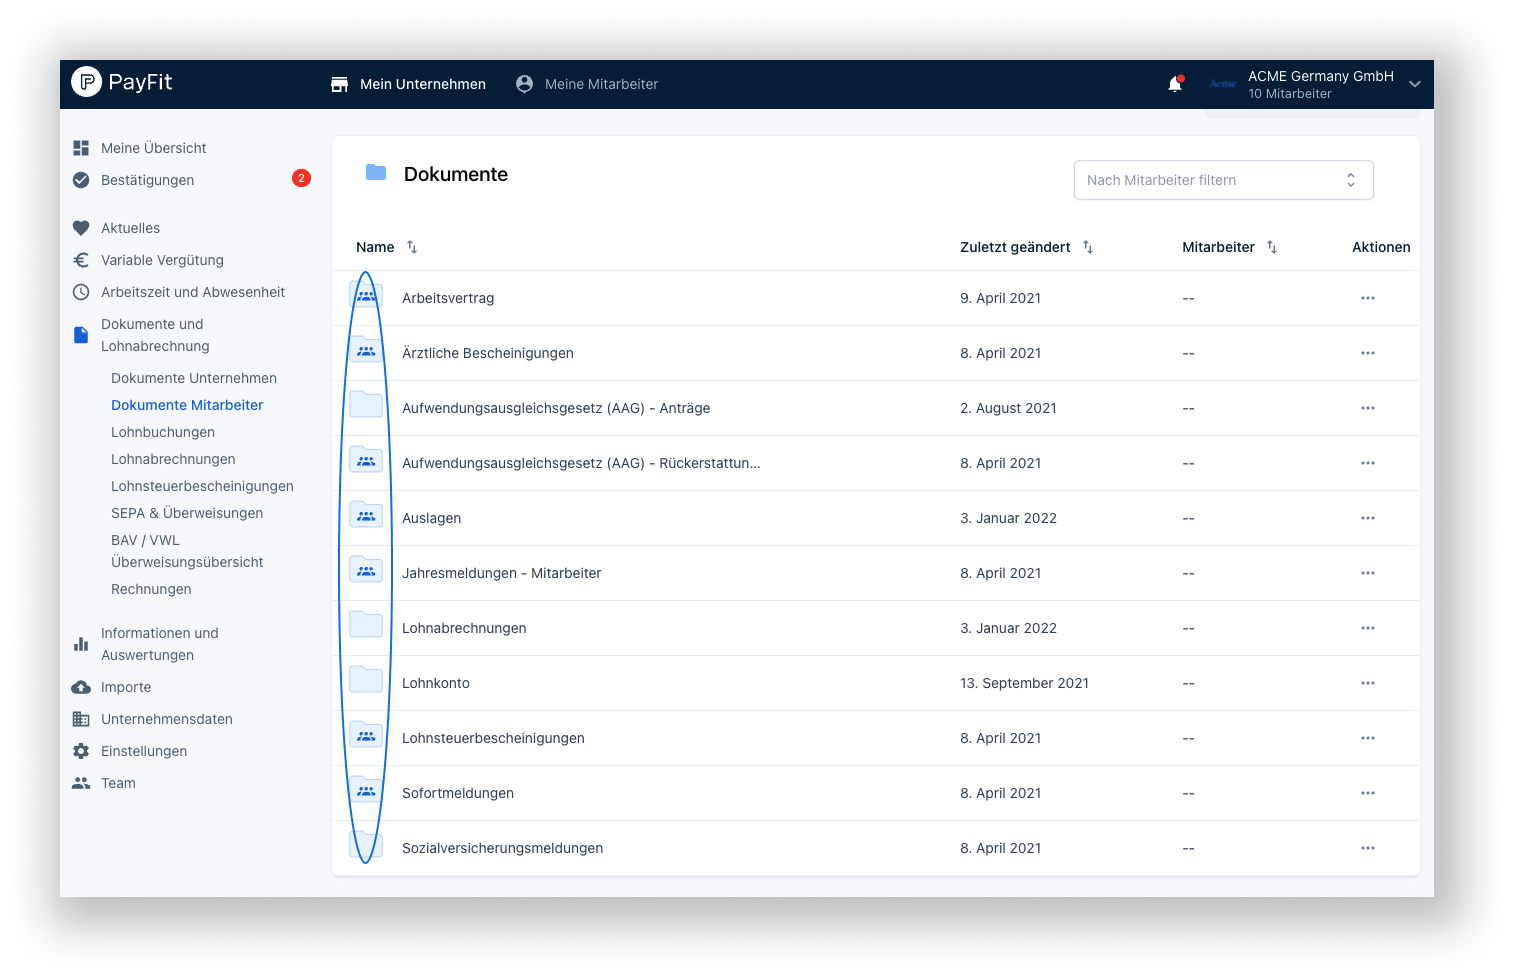Image resolution: width=1514 pixels, height=977 pixels.
Task: Open the Lohnkonto folder icon
Action: tap(366, 680)
